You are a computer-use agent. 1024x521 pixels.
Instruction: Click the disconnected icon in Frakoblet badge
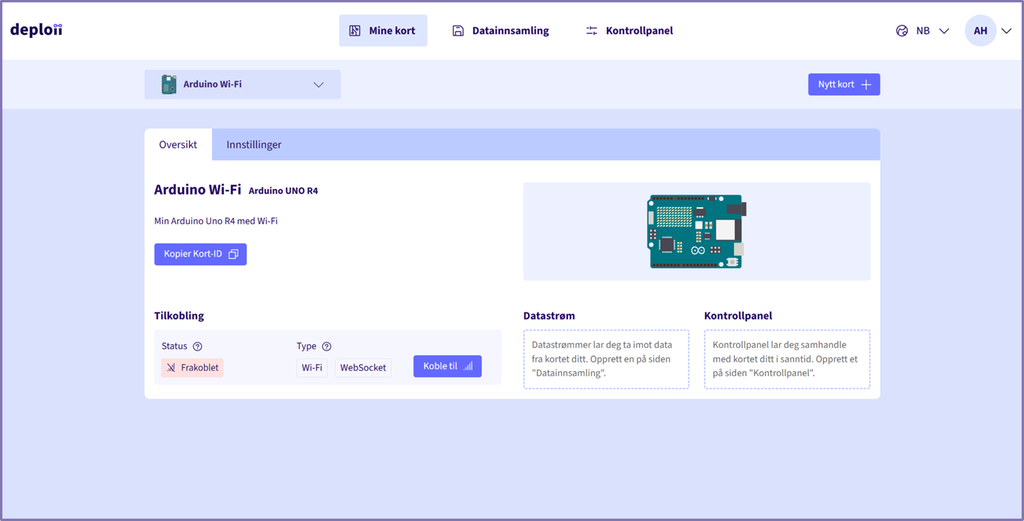tap(171, 368)
